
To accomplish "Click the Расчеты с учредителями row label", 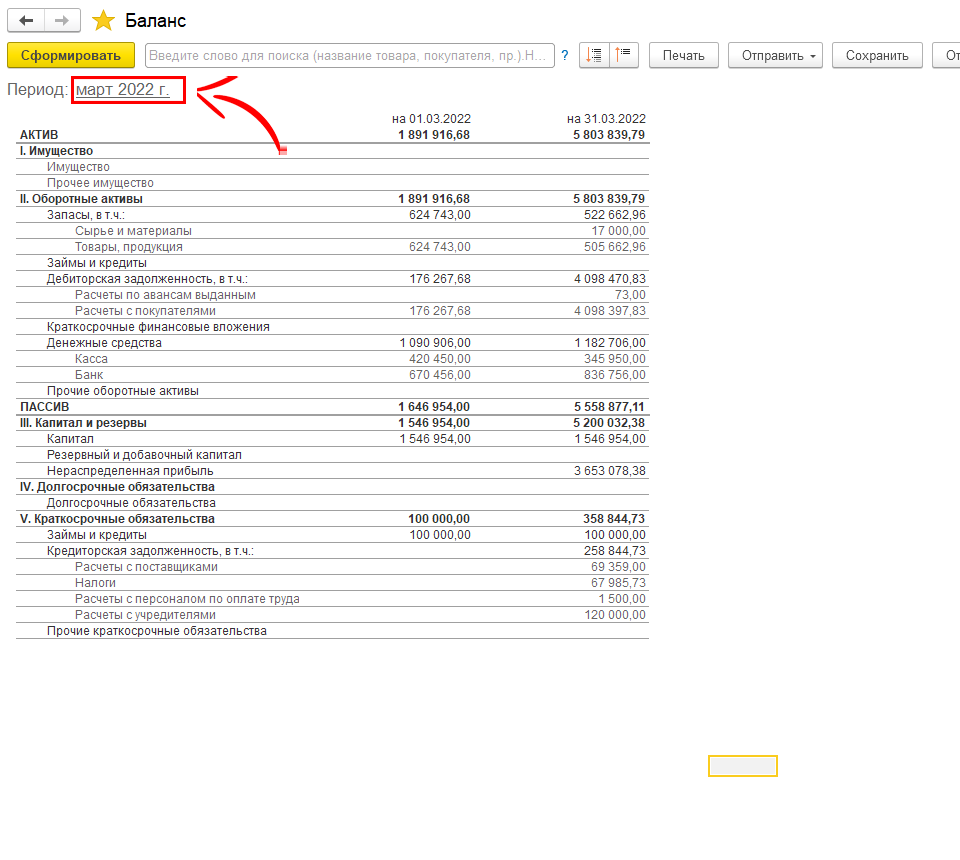I will (x=145, y=615).
